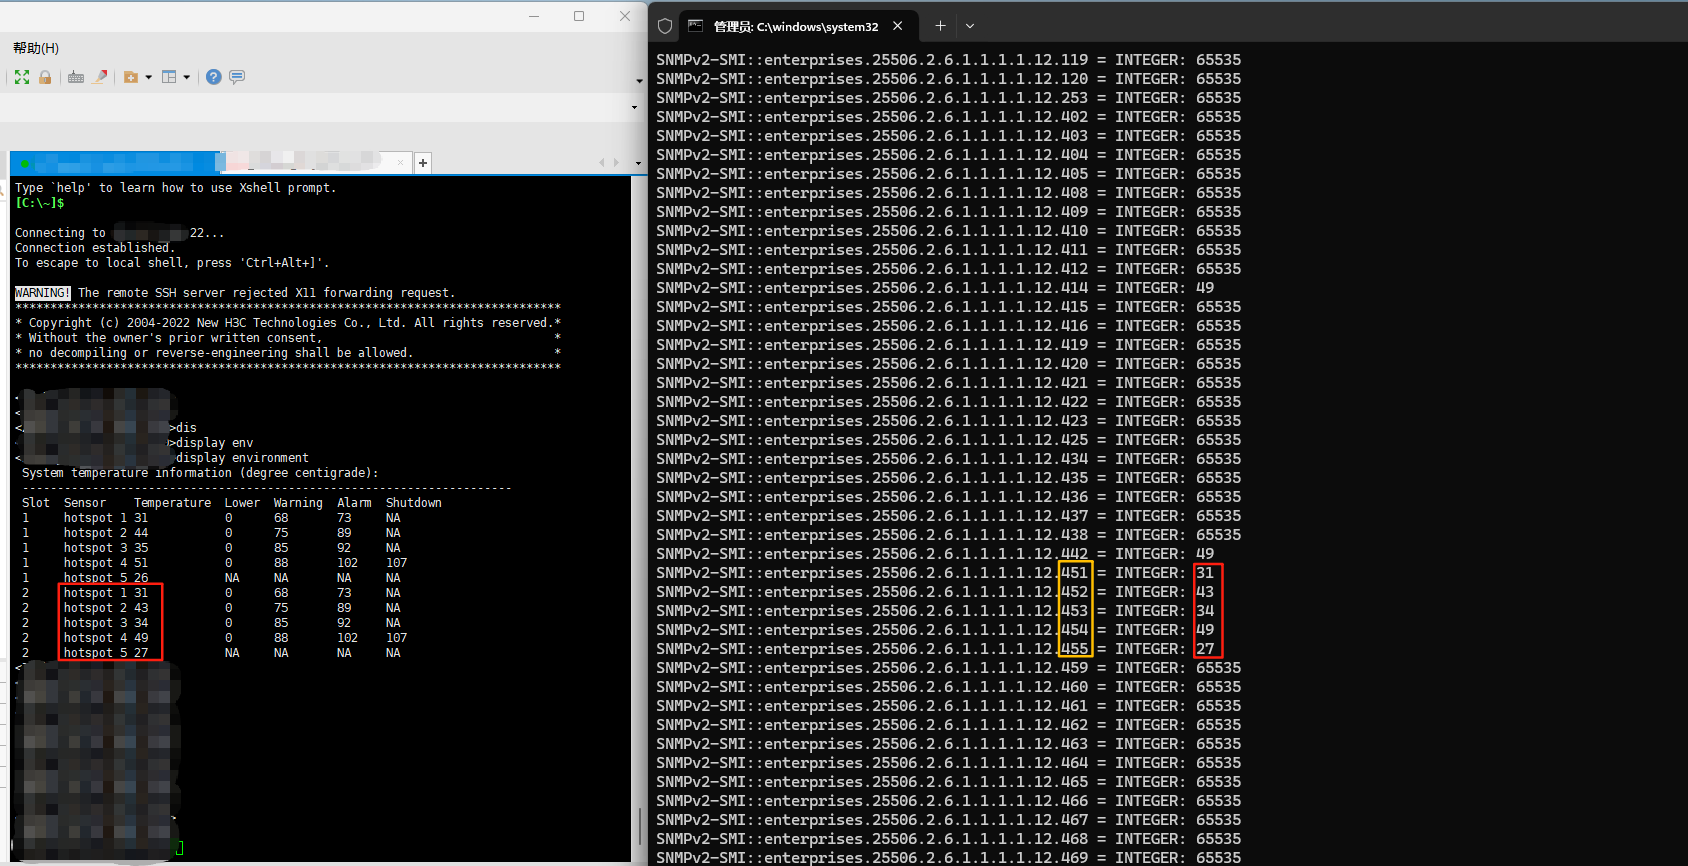Open help with blue question mark icon
The height and width of the screenshot is (866, 1688).
point(213,77)
